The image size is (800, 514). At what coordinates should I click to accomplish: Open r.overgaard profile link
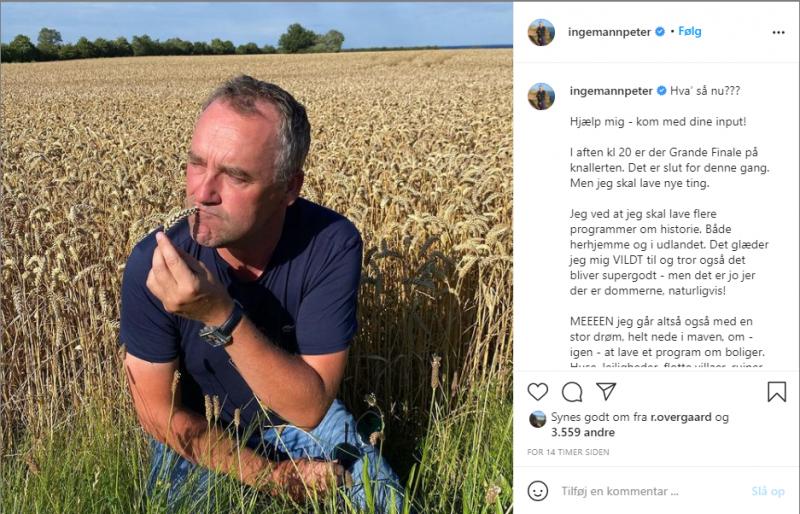click(x=681, y=417)
